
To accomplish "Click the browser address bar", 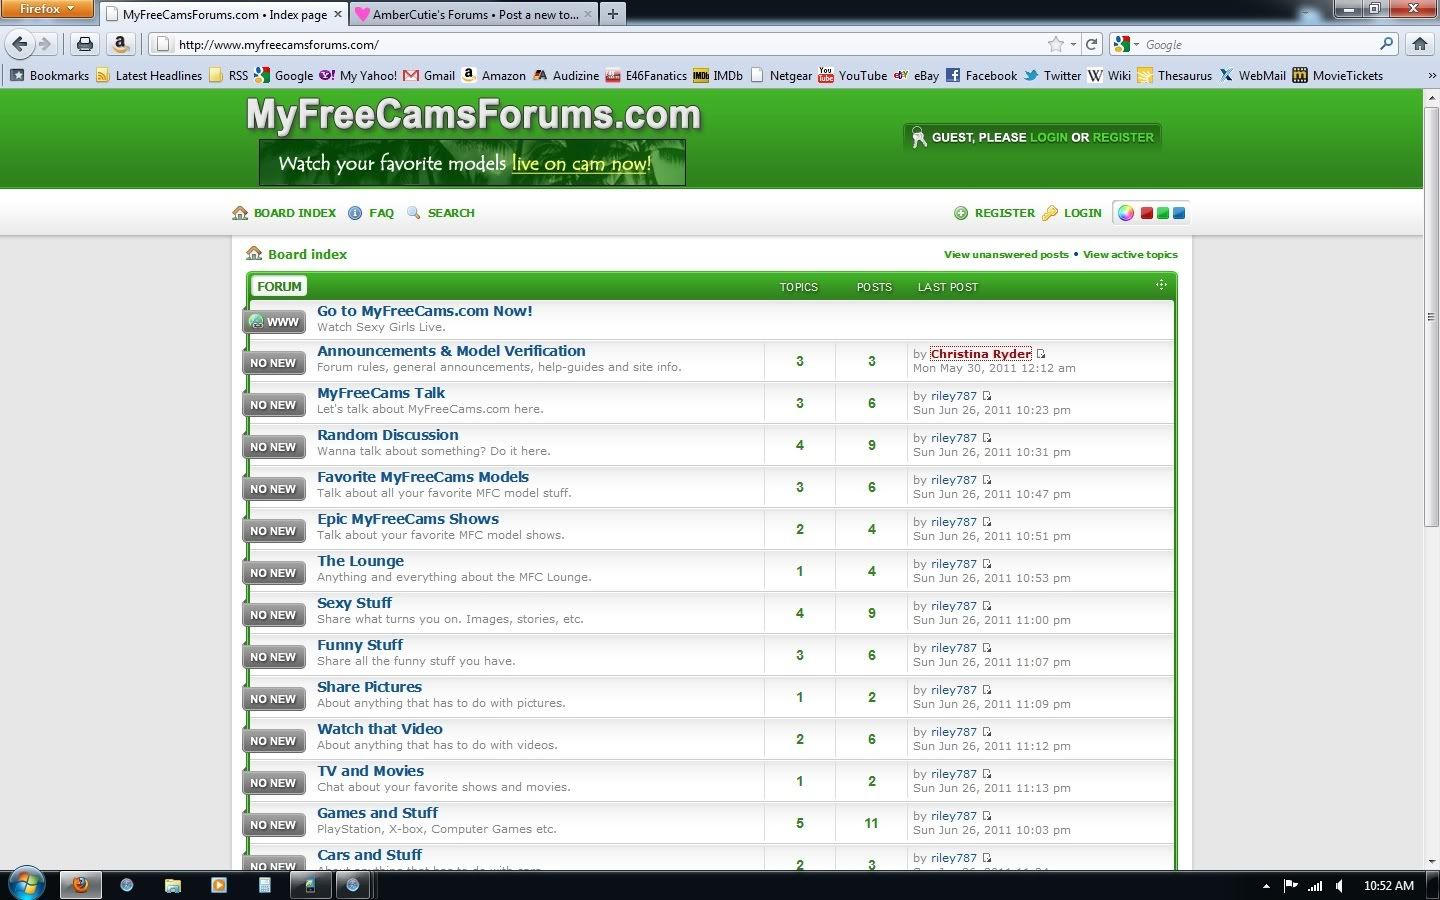I will 610,44.
